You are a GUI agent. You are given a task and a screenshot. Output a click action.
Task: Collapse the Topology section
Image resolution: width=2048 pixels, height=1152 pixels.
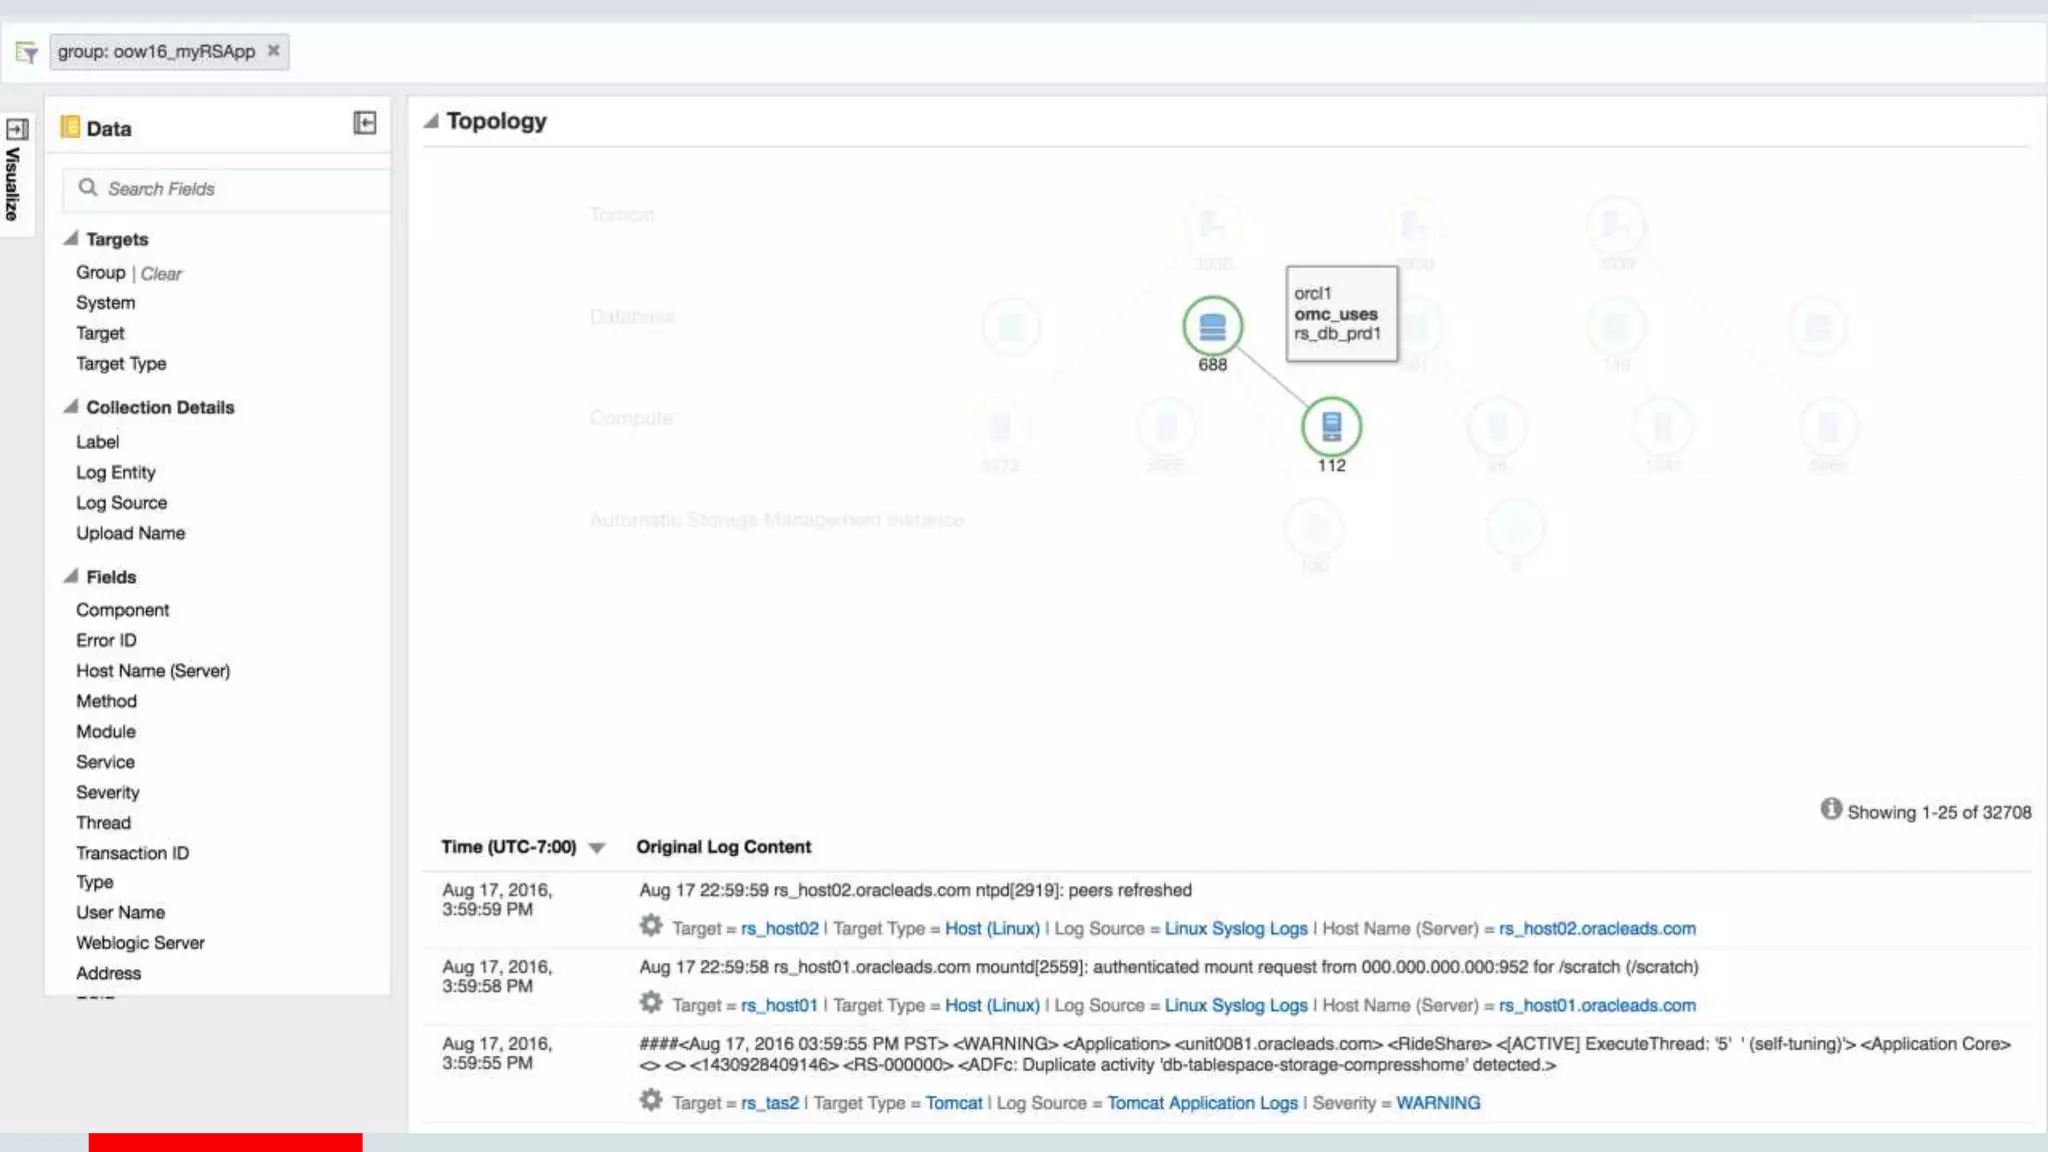(431, 121)
